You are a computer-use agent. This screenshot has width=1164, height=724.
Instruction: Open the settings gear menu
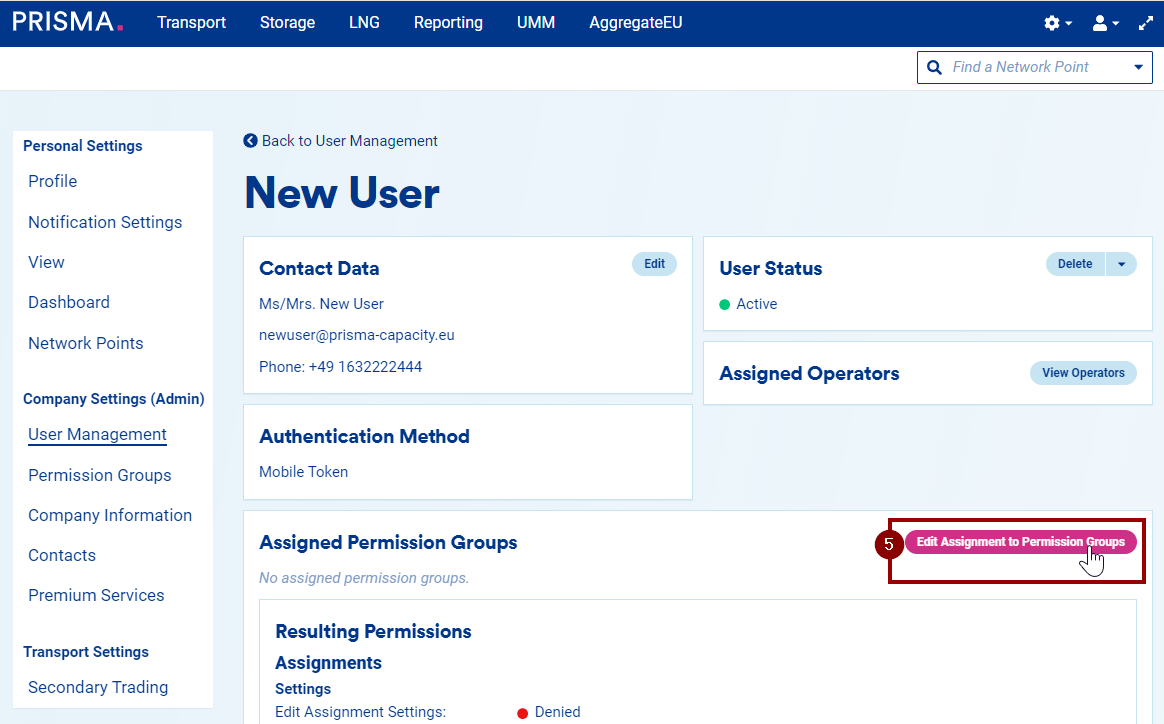pyautogui.click(x=1056, y=23)
